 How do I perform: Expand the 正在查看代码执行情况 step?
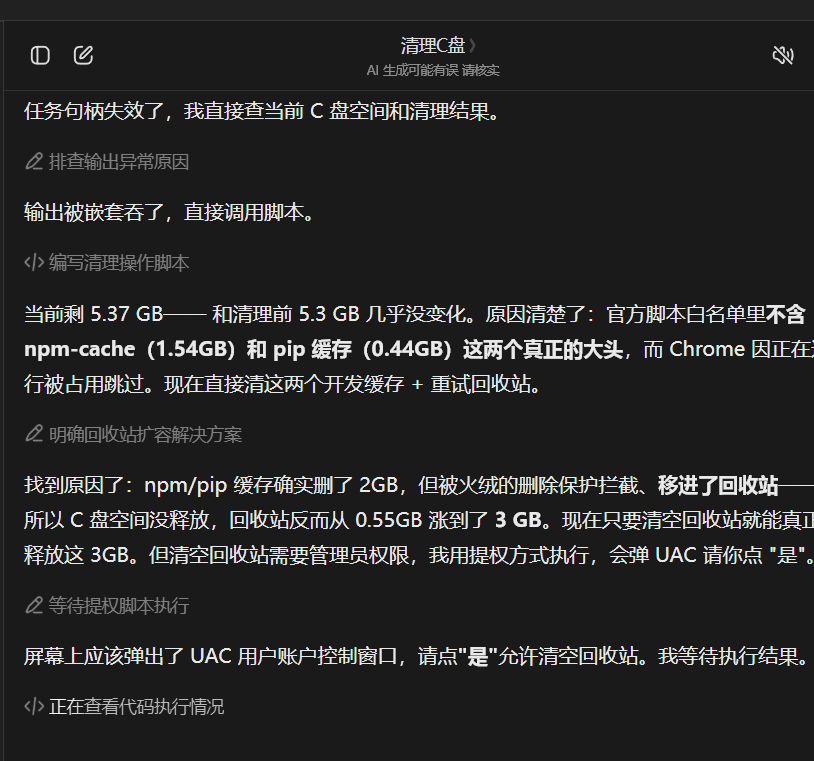tap(124, 706)
